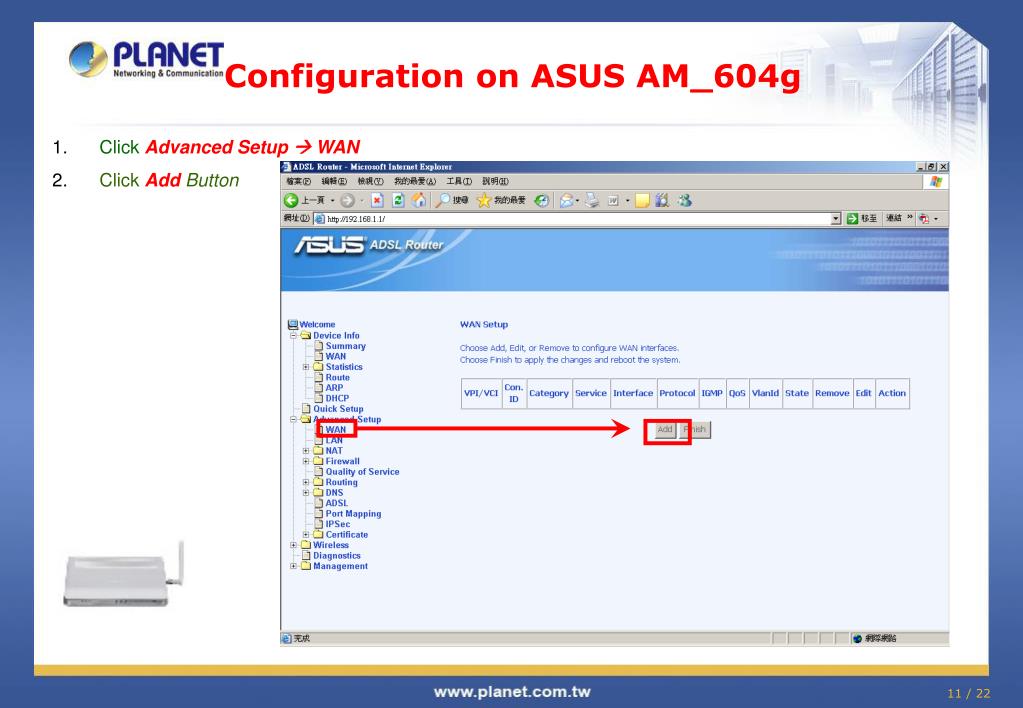
Task: Click the Home house icon
Action: 419,200
